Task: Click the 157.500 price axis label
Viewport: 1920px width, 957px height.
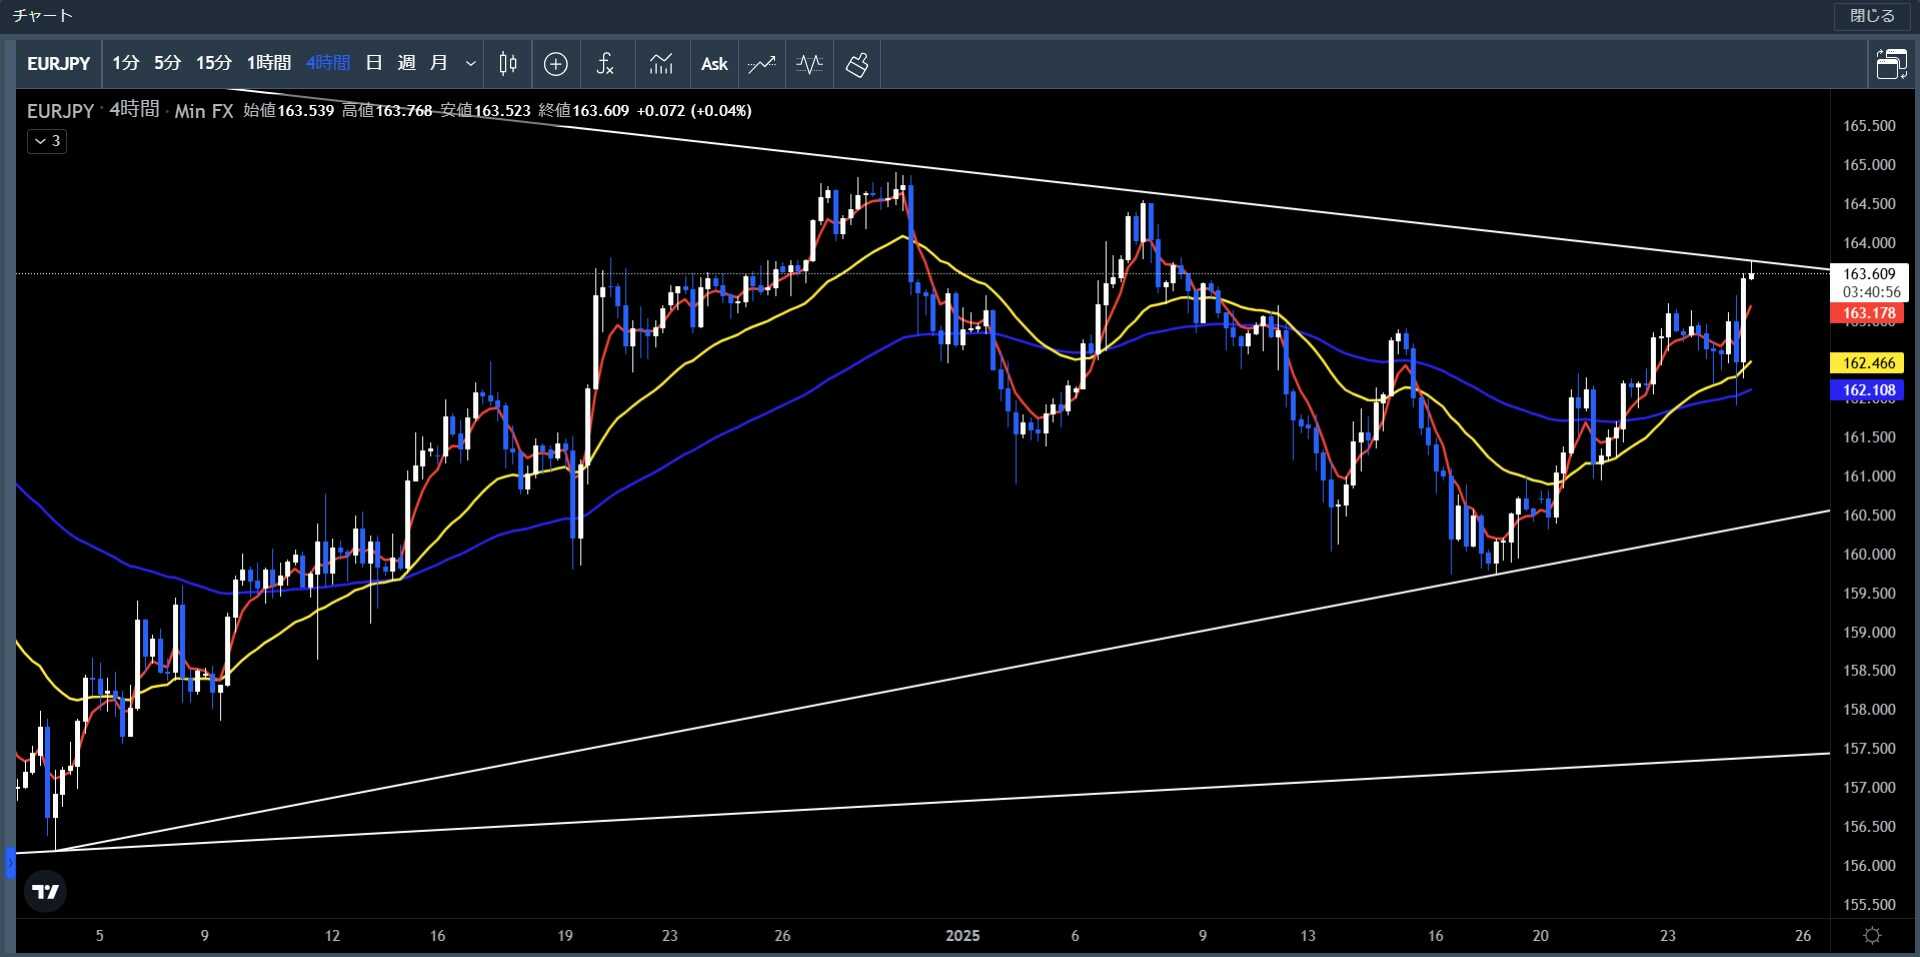Action: click(x=1869, y=748)
